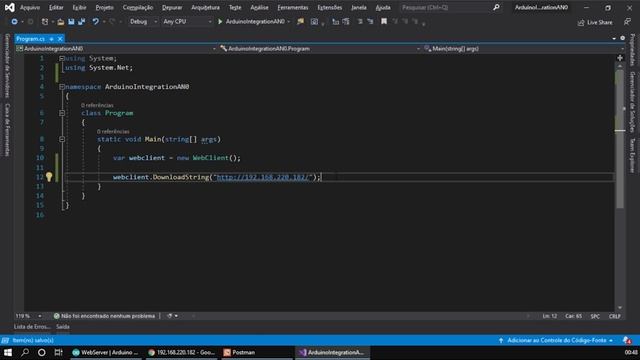Image resolution: width=640 pixels, height=360 pixels.
Task: Start debugging with the green play icon
Action: click(220, 22)
